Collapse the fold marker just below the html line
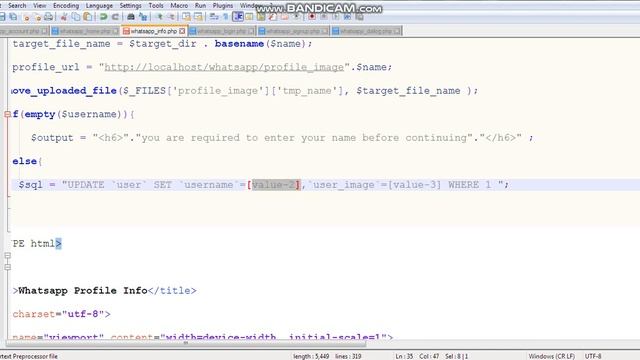 [7, 256]
